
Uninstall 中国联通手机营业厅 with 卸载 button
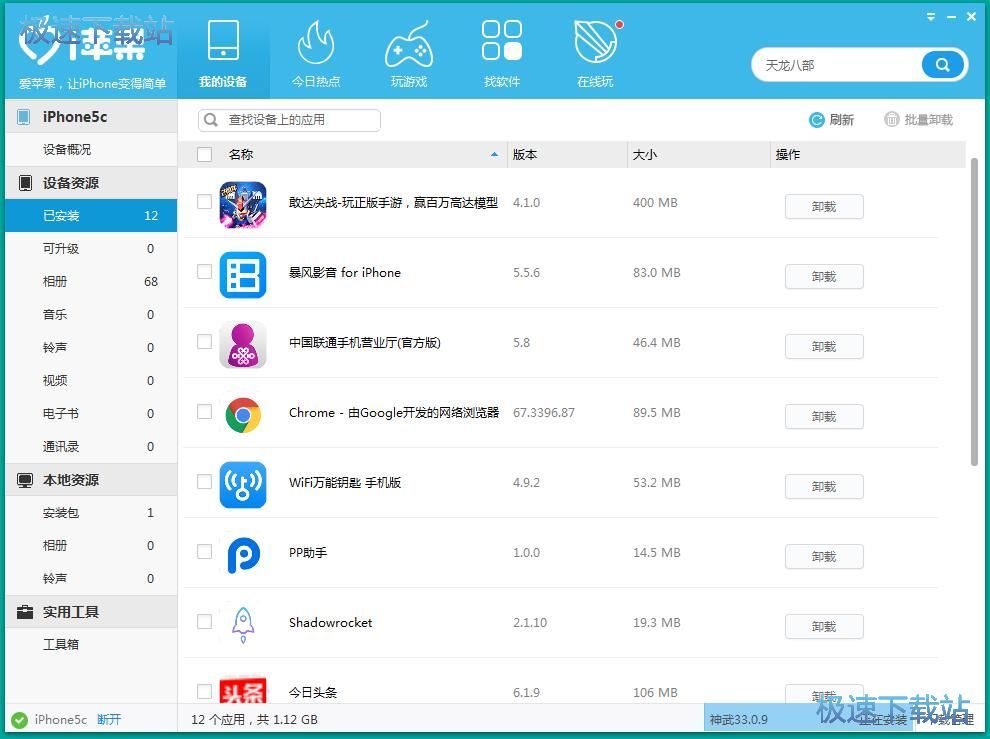tap(824, 347)
